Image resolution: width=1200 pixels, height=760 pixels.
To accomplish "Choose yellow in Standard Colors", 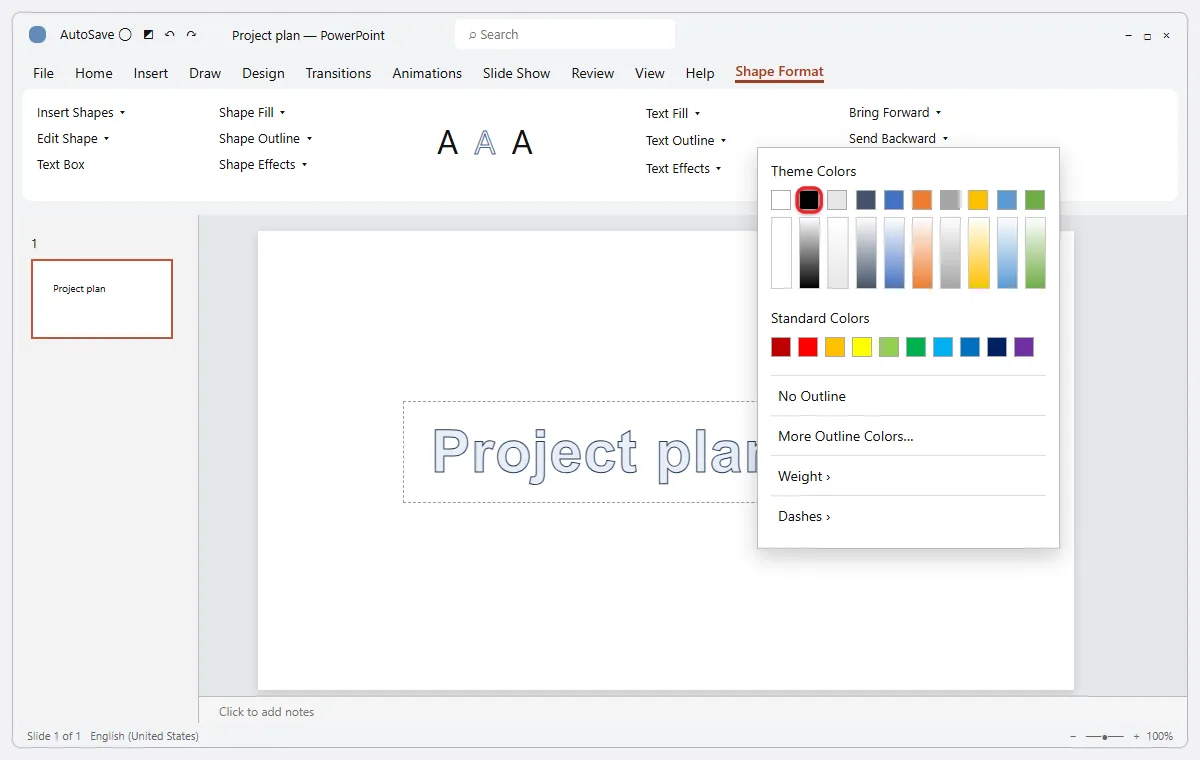I will point(862,347).
